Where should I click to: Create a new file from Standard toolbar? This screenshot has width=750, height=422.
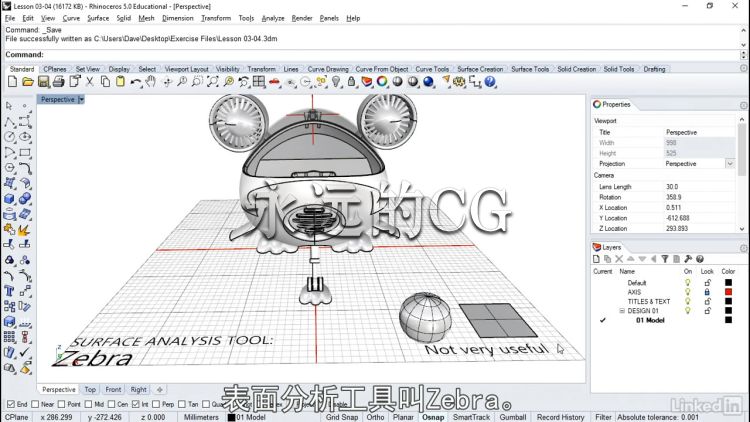point(12,82)
